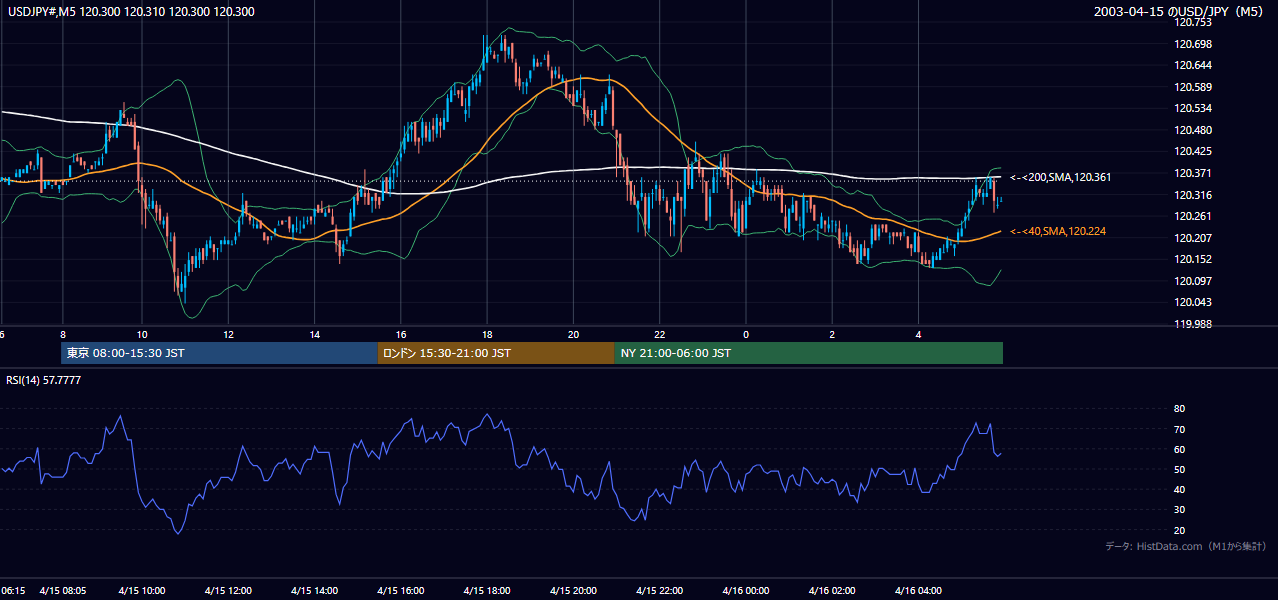Click price level 120.698 on the axis
This screenshot has height=600, width=1278.
1195,44
